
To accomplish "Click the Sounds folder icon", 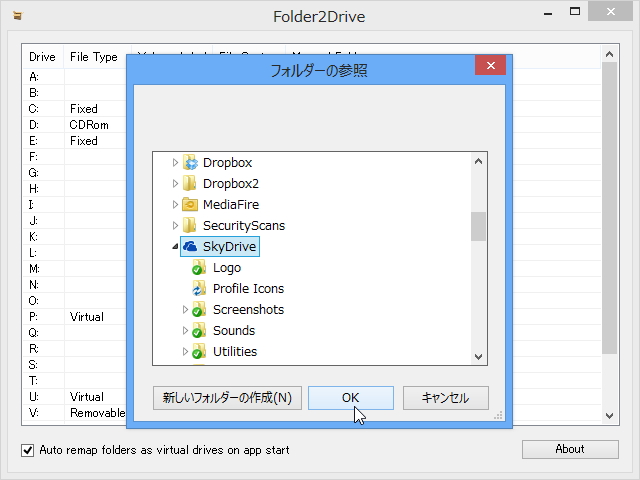I will point(198,330).
